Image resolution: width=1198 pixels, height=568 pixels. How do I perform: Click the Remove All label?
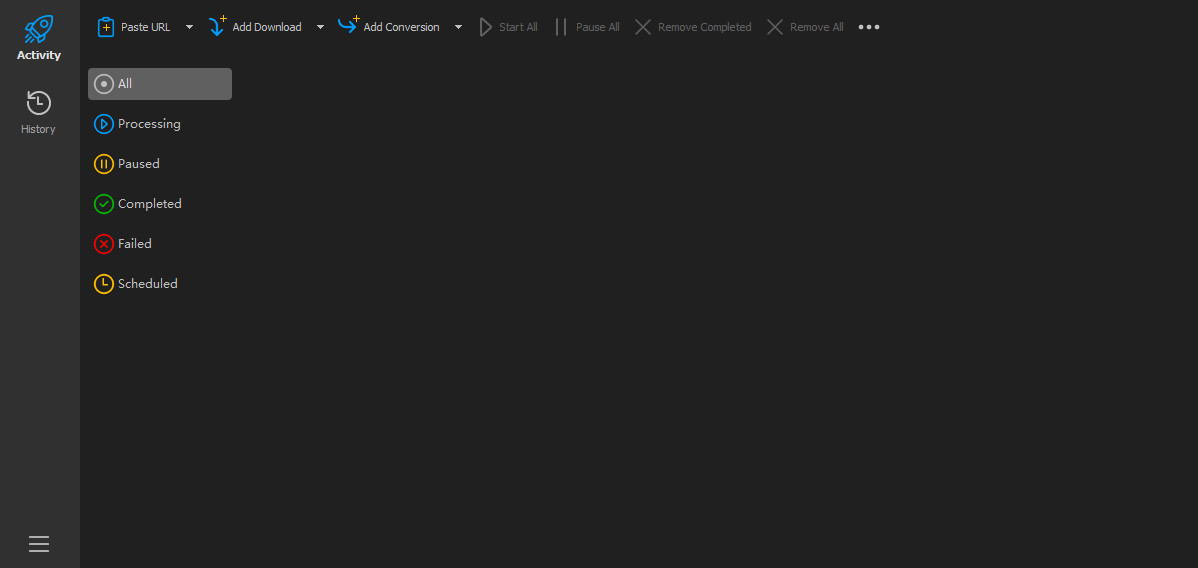(817, 27)
